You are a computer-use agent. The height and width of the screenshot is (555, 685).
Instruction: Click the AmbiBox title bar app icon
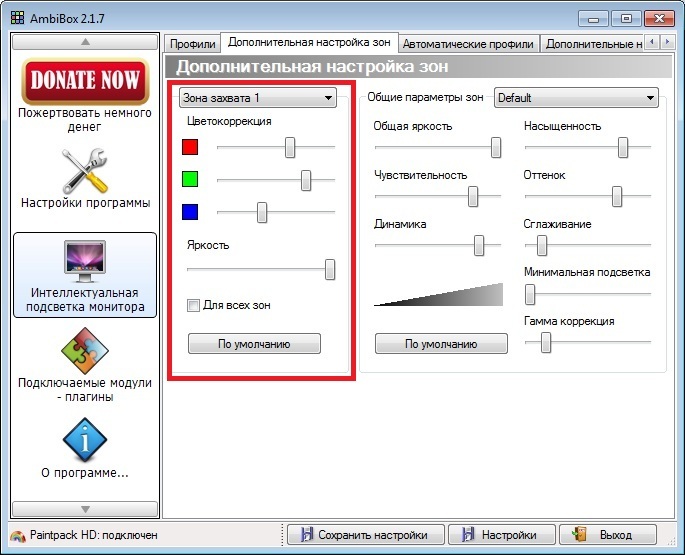(x=17, y=18)
